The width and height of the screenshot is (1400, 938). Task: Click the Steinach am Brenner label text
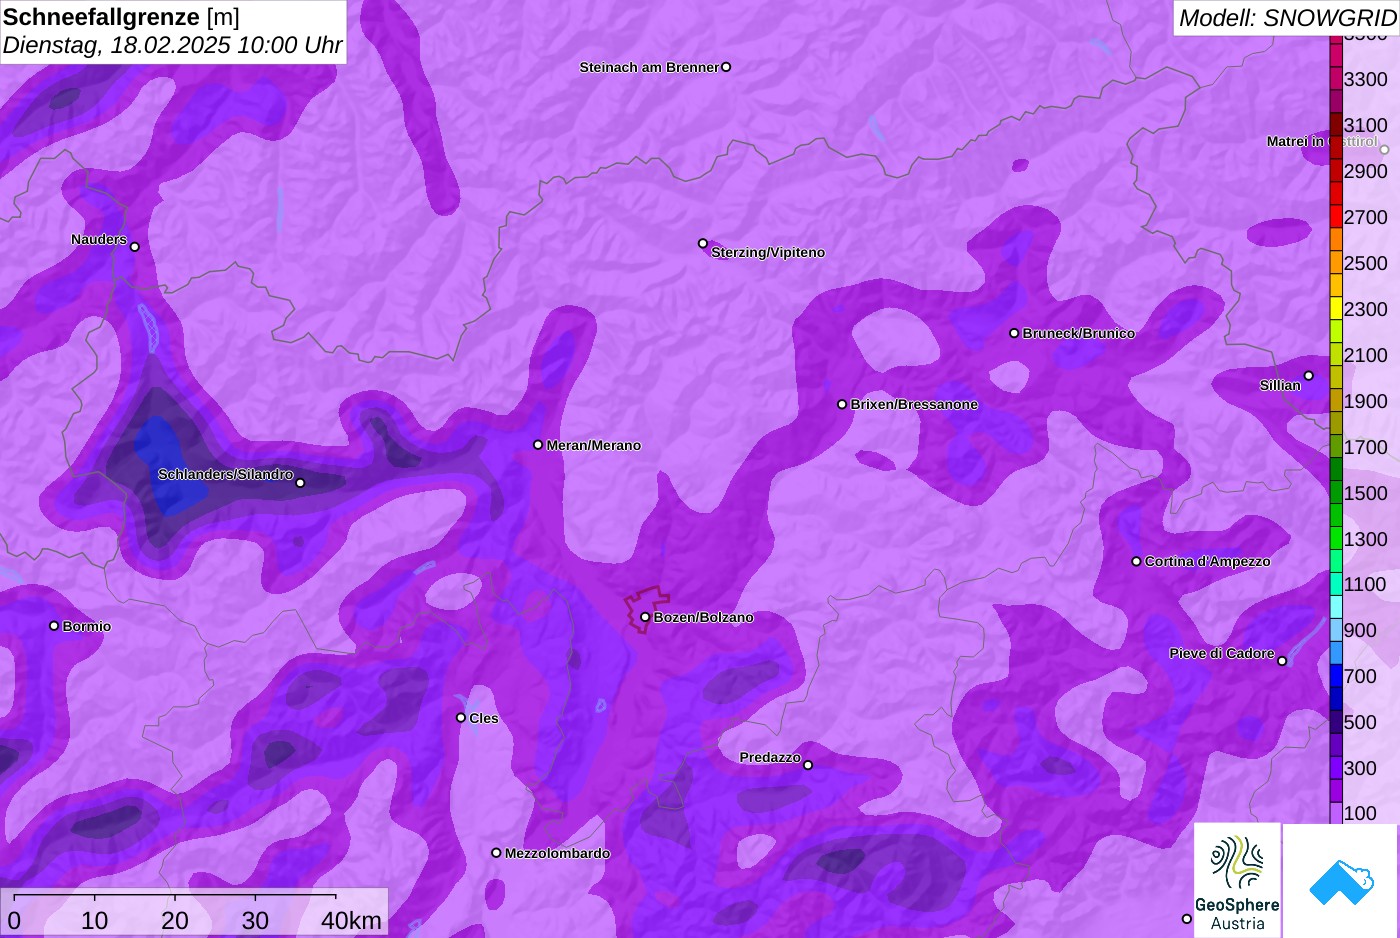tap(649, 67)
